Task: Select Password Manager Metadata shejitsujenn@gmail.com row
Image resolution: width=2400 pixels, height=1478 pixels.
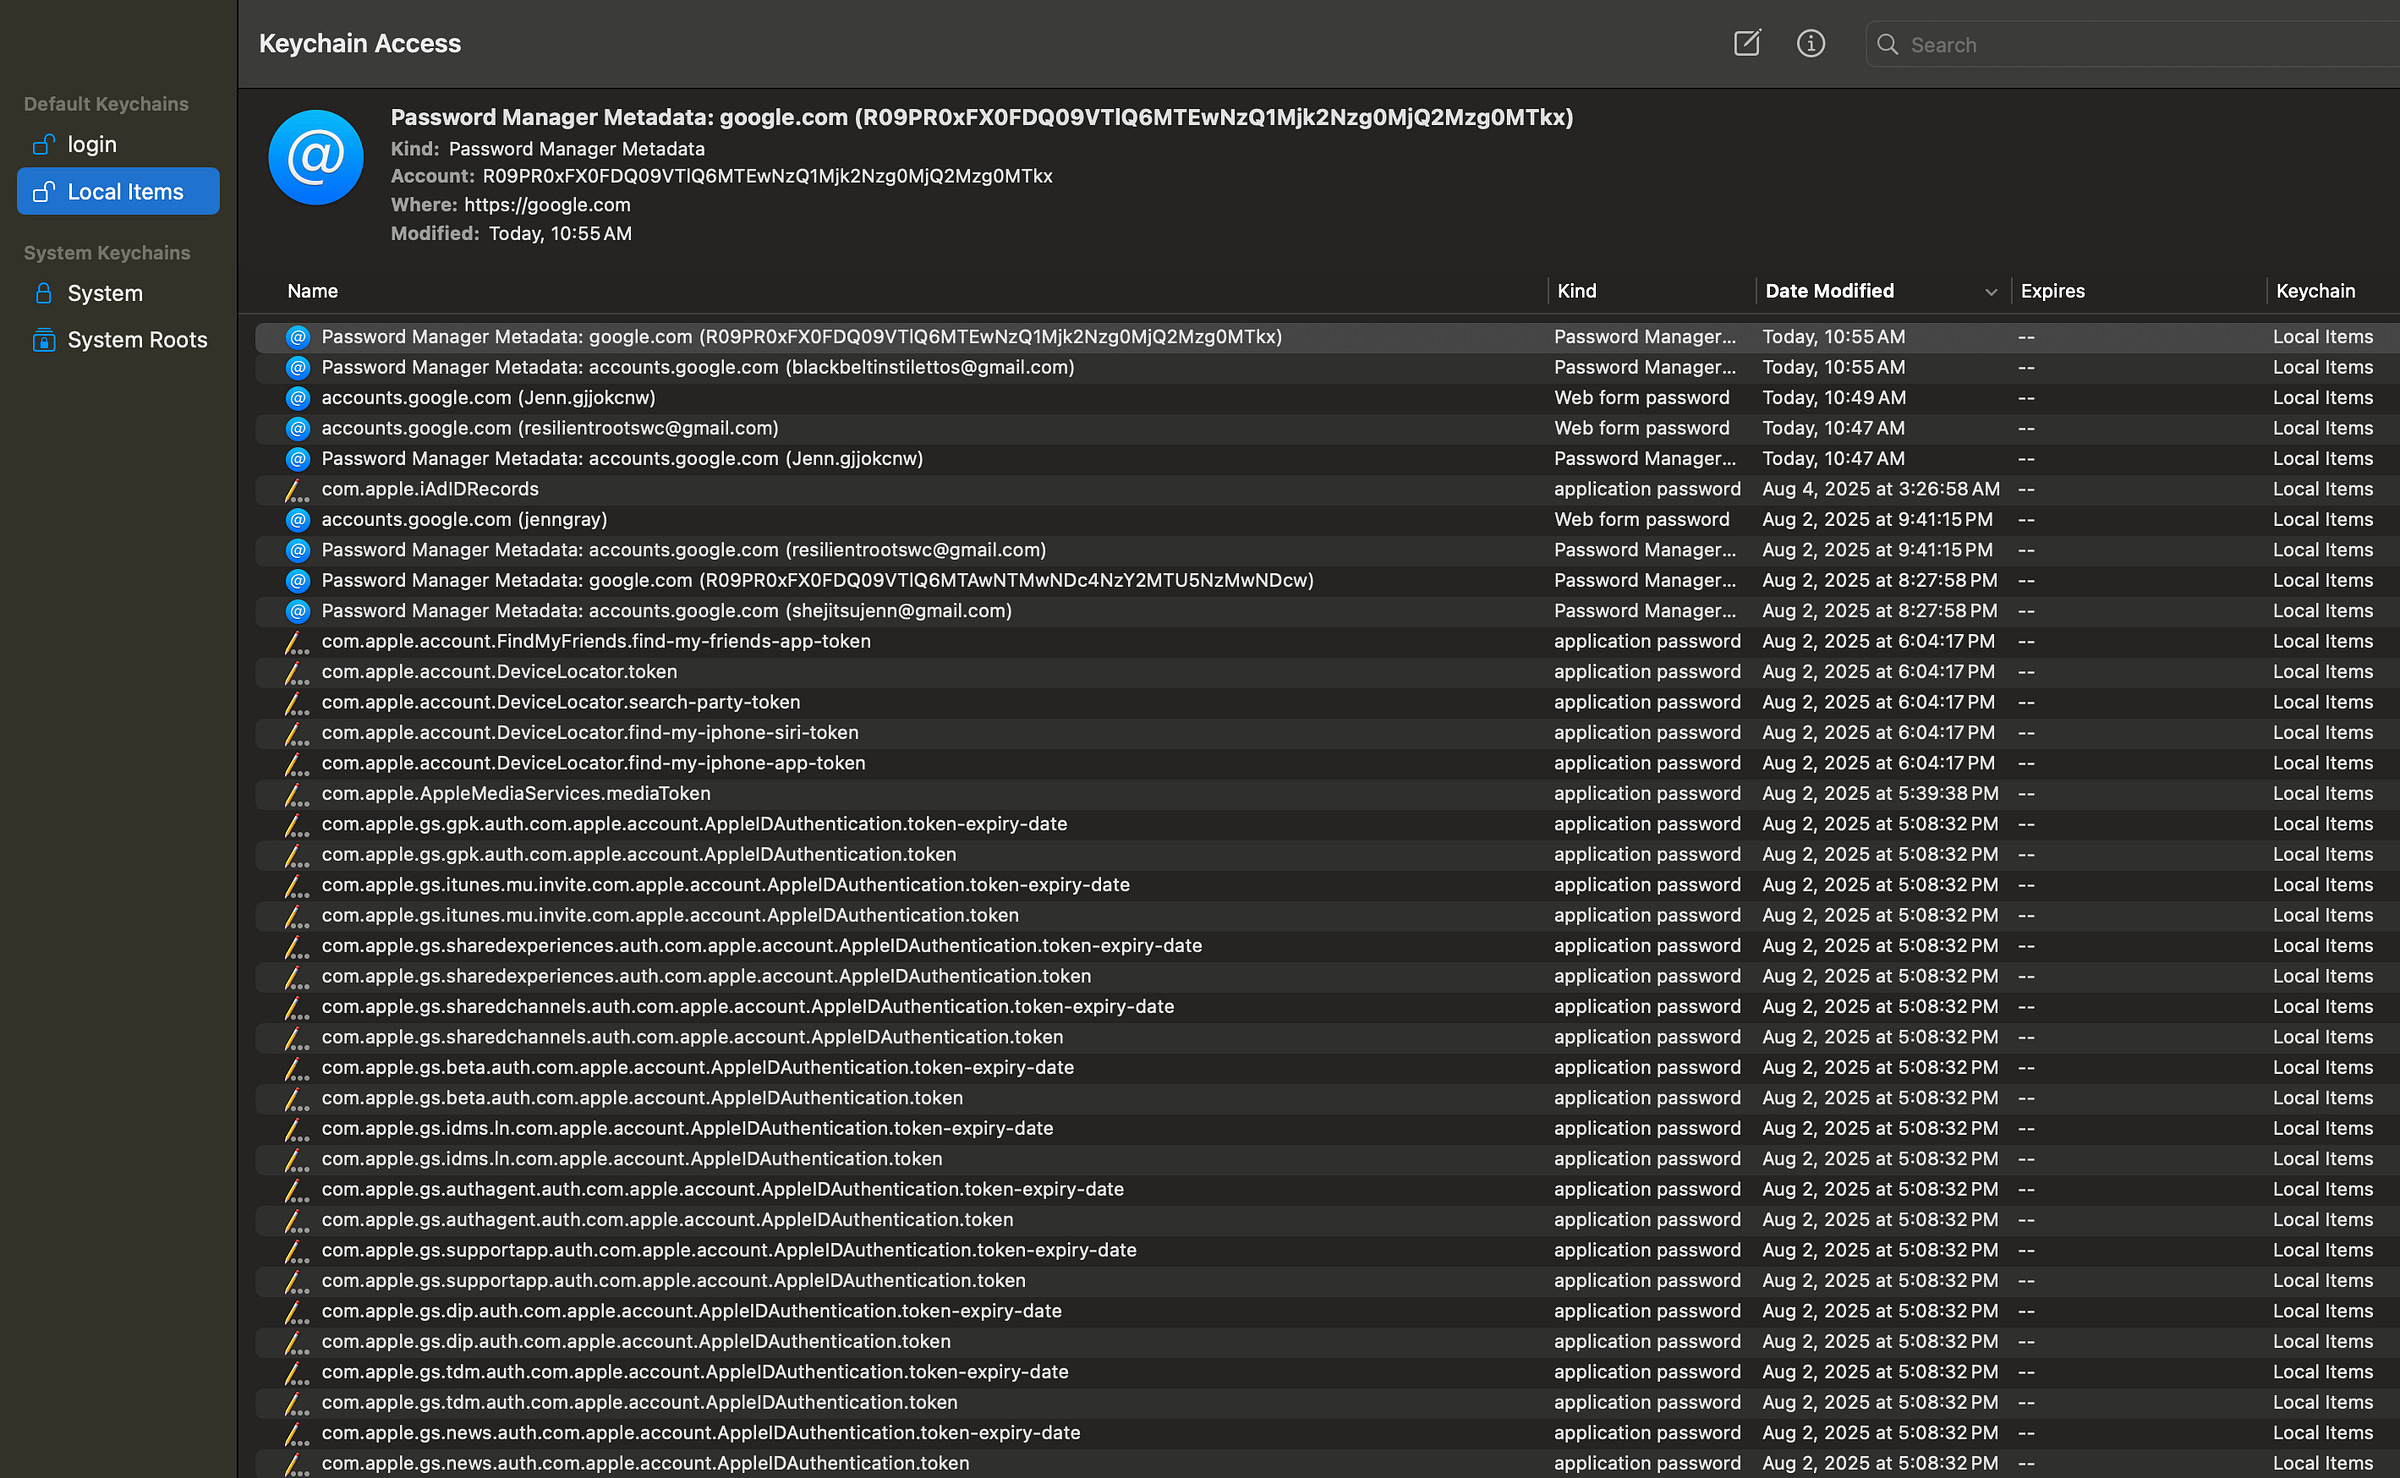Action: coord(666,611)
